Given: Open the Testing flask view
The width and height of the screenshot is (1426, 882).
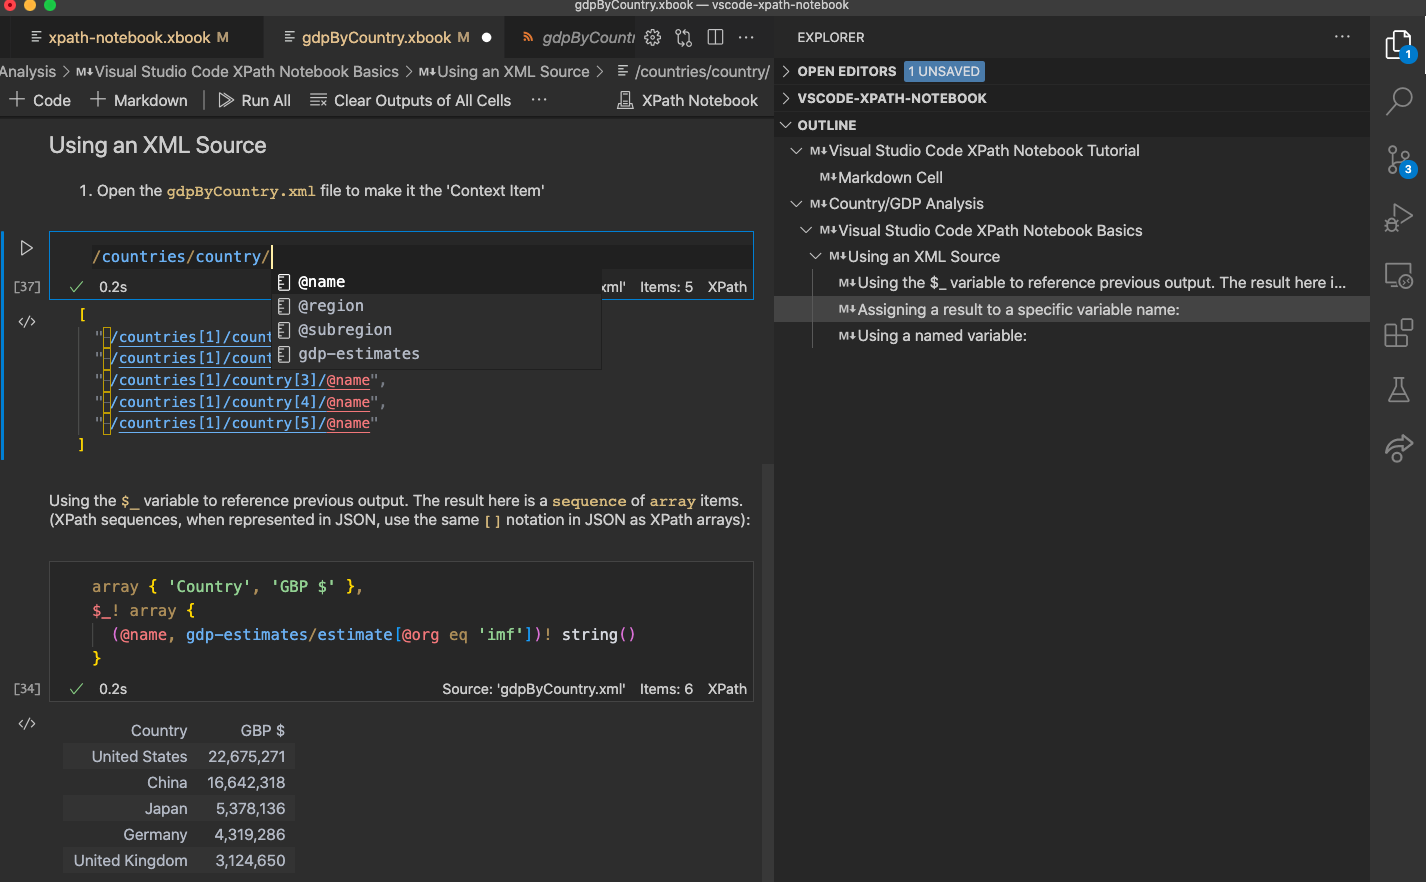Looking at the screenshot, I should coord(1398,390).
